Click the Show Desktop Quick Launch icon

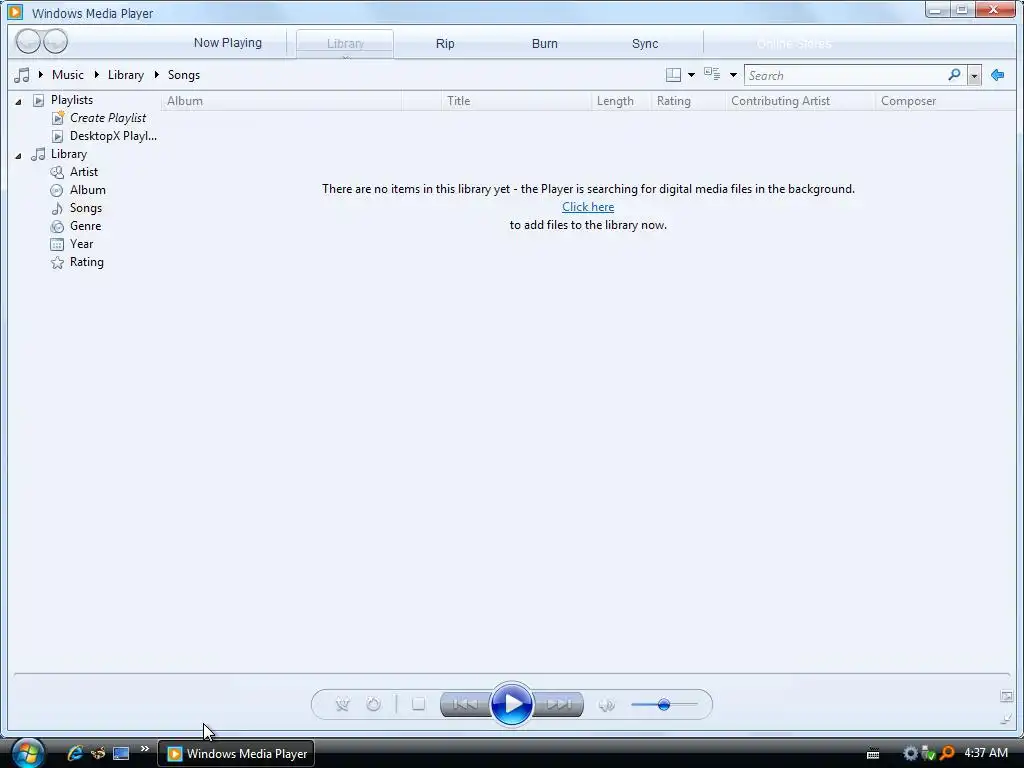point(121,754)
